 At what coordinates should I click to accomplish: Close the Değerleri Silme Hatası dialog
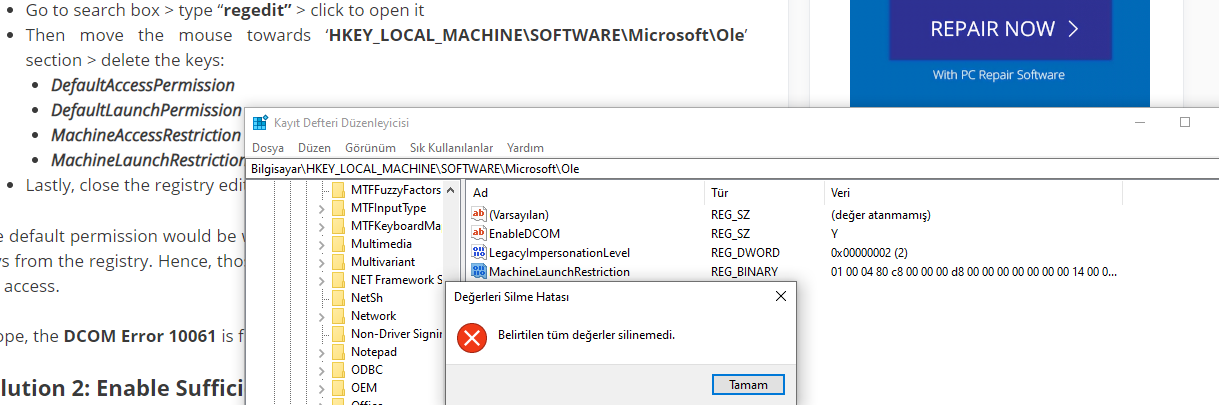tap(780, 297)
